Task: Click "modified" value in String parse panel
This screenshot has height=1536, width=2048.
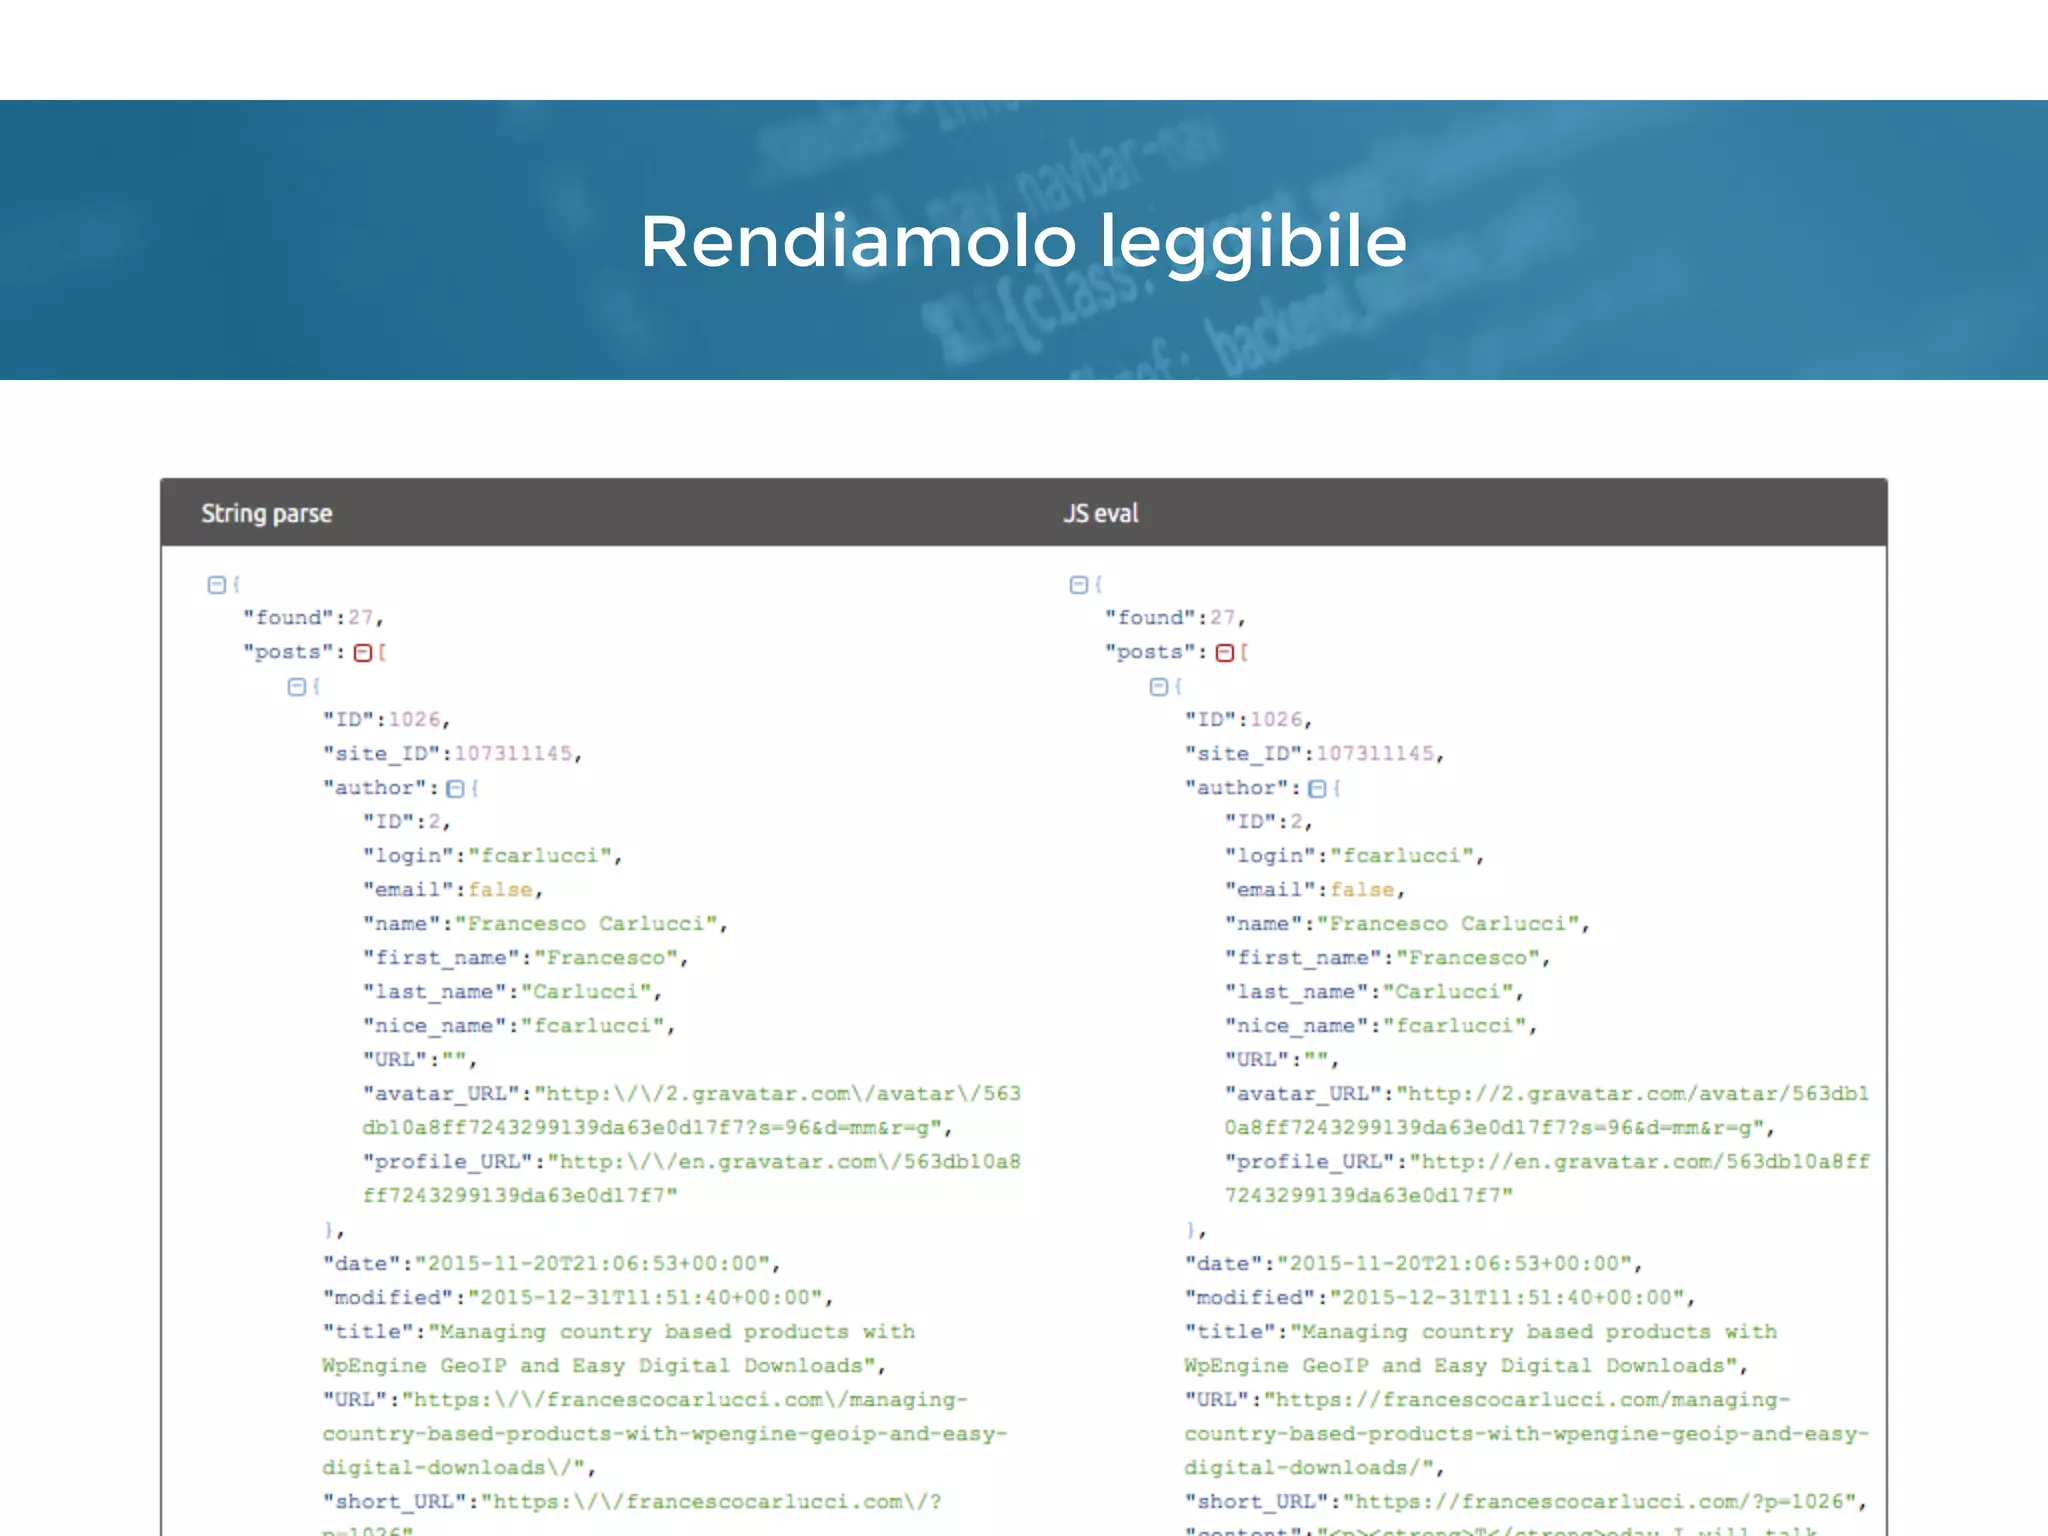Action: pos(645,1298)
